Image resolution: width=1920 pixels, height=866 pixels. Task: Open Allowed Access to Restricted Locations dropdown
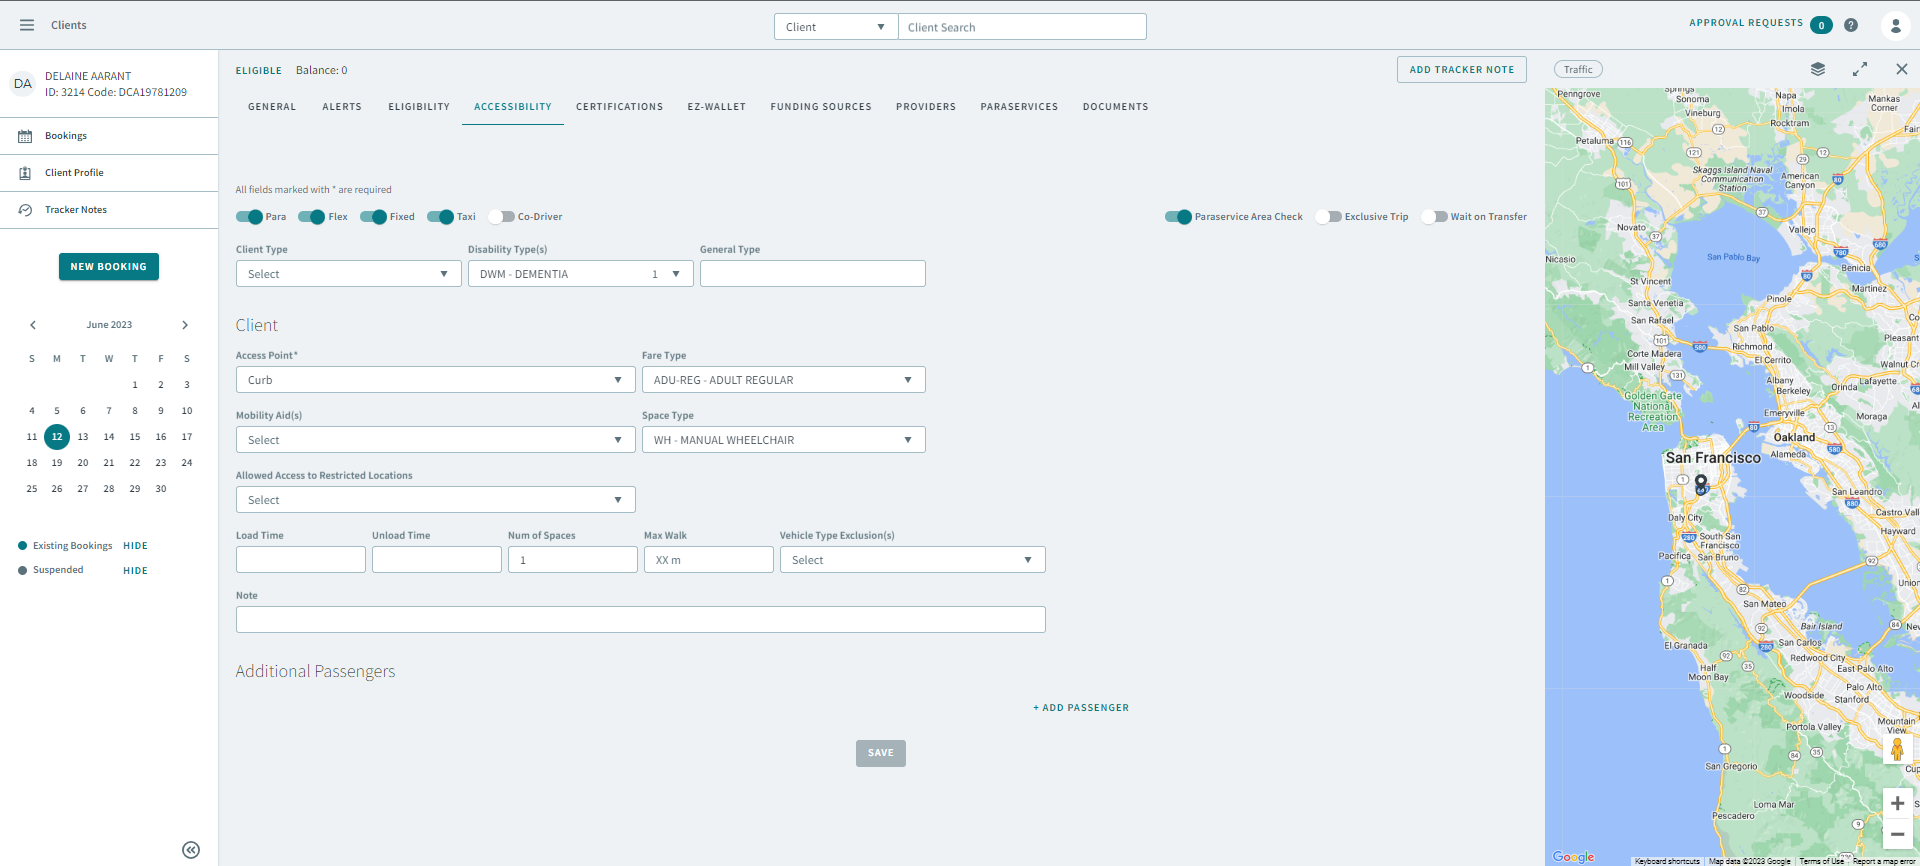click(x=435, y=500)
